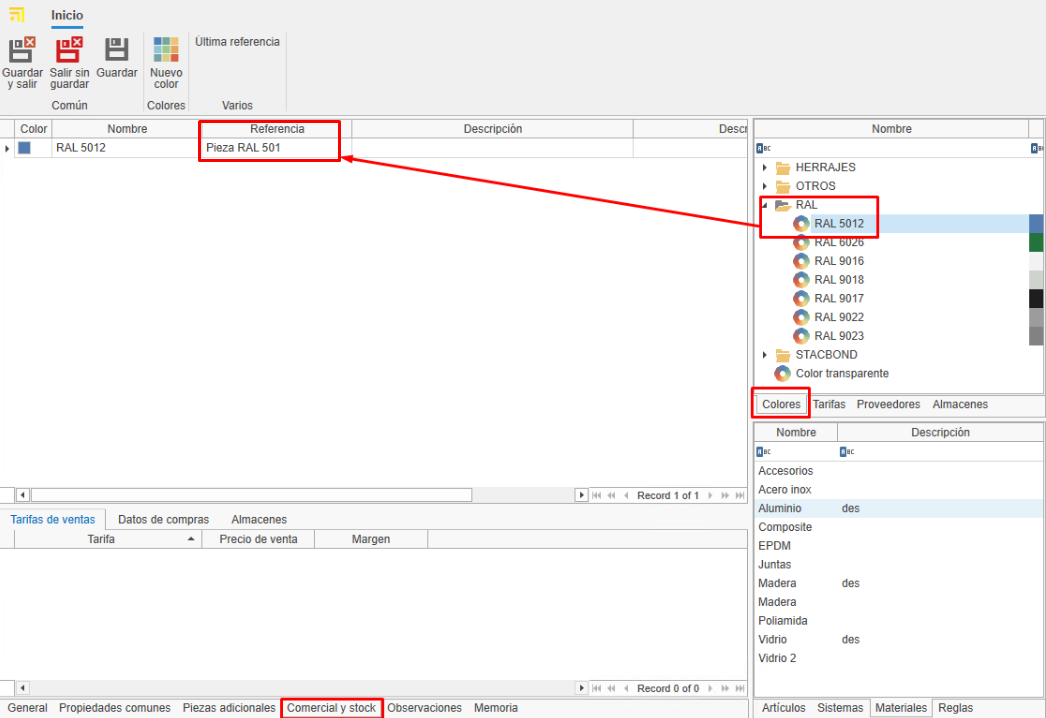
Task: Switch to the Materiales tab
Action: point(901,708)
